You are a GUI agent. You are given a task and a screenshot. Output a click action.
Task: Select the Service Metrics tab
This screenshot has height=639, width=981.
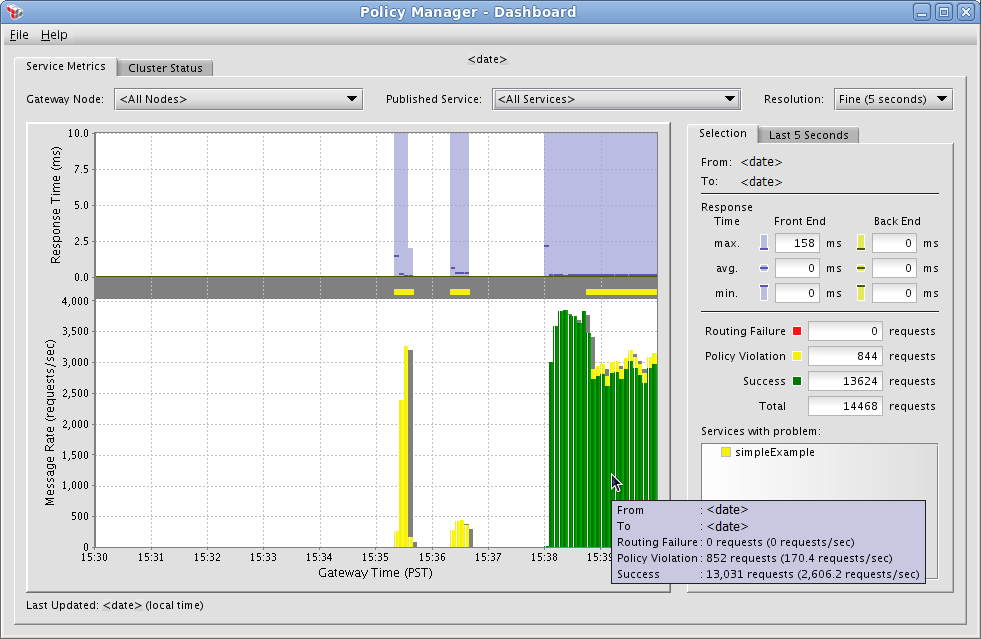[x=66, y=67]
